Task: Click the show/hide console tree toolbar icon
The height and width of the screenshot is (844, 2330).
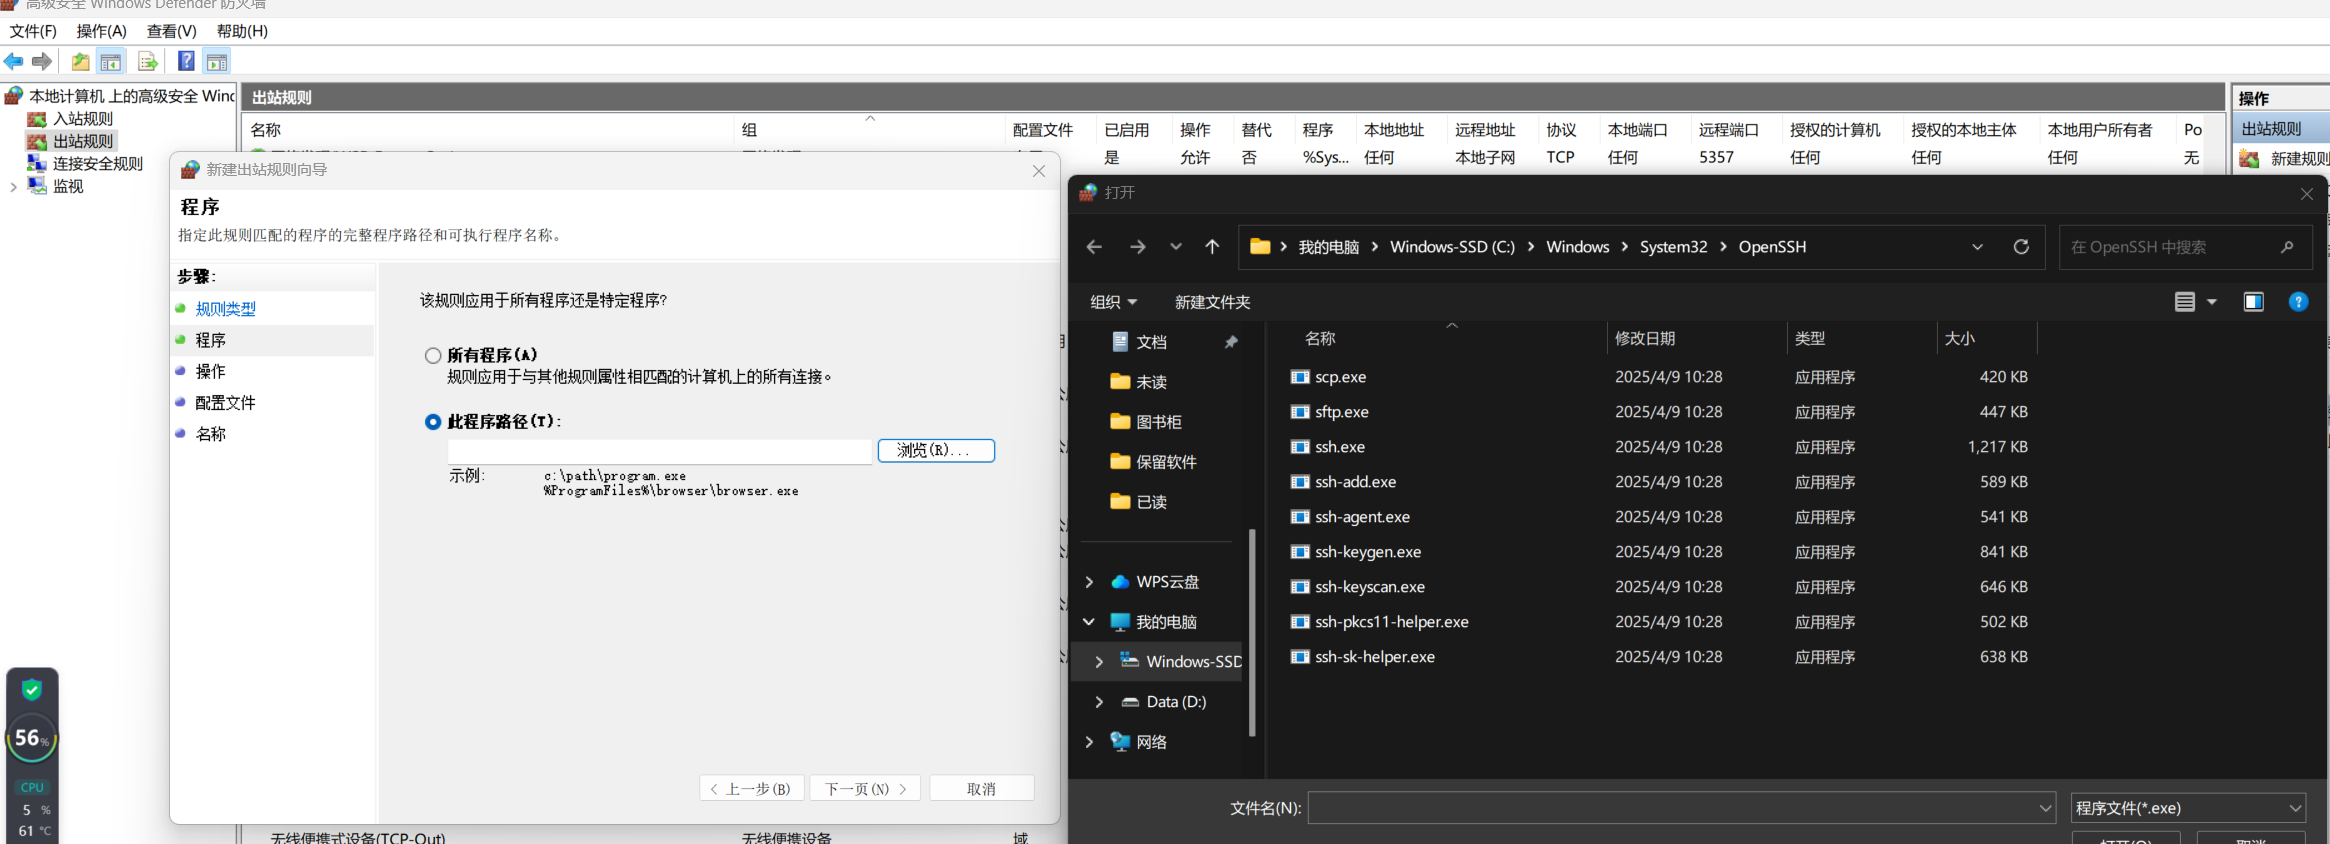Action: (111, 62)
